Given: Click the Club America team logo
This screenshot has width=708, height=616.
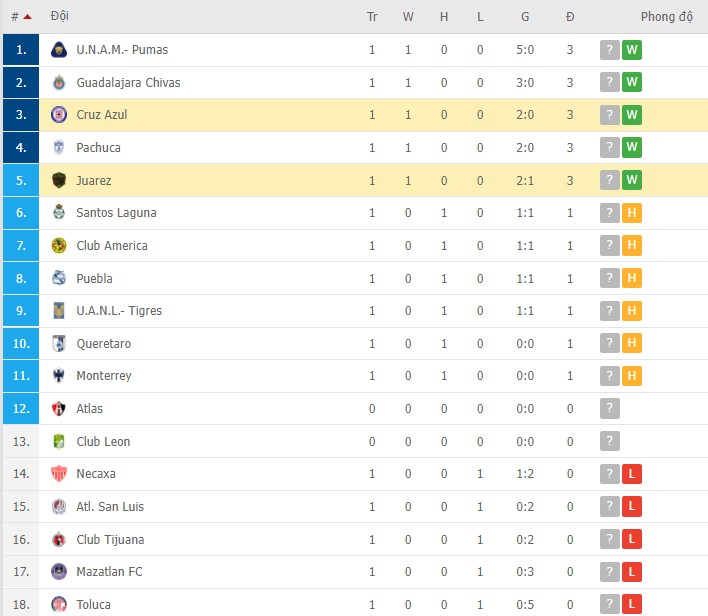Looking at the screenshot, I should [x=58, y=246].
